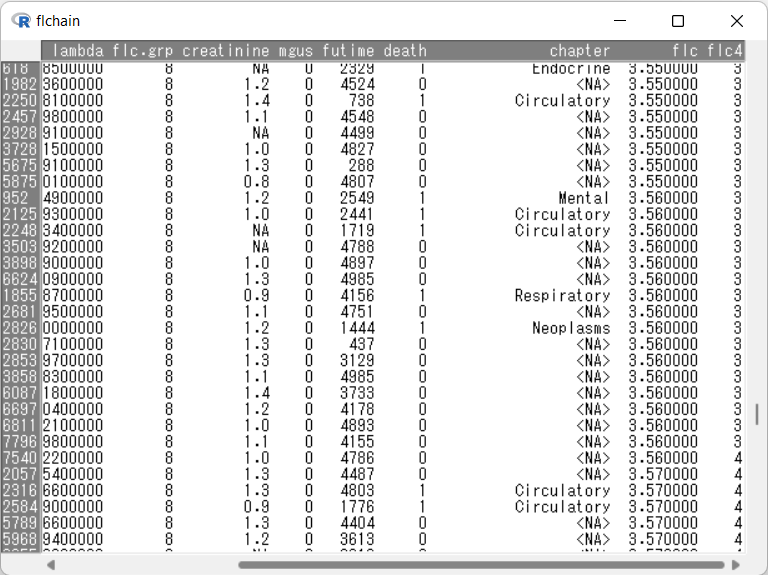The image size is (768, 575).
Task: Select the creatinine column header
Action: pos(226,51)
